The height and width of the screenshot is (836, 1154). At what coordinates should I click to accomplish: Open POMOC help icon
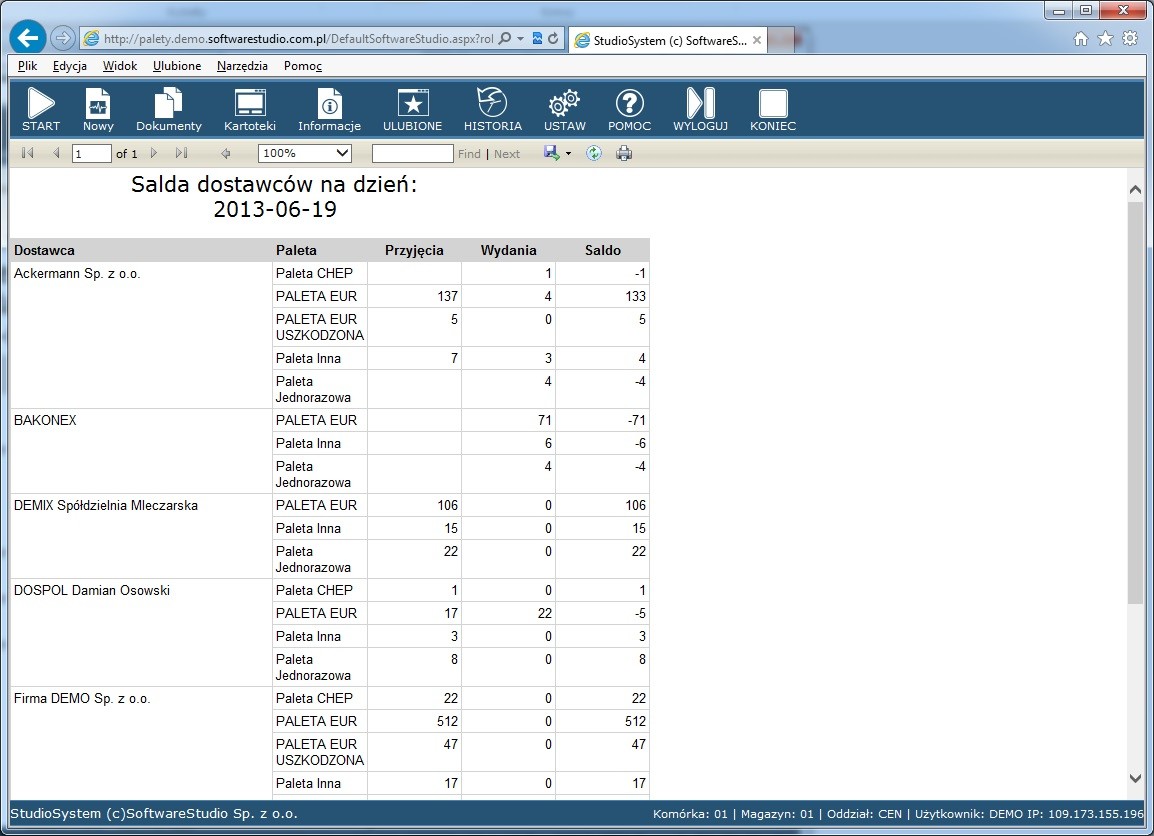click(629, 110)
